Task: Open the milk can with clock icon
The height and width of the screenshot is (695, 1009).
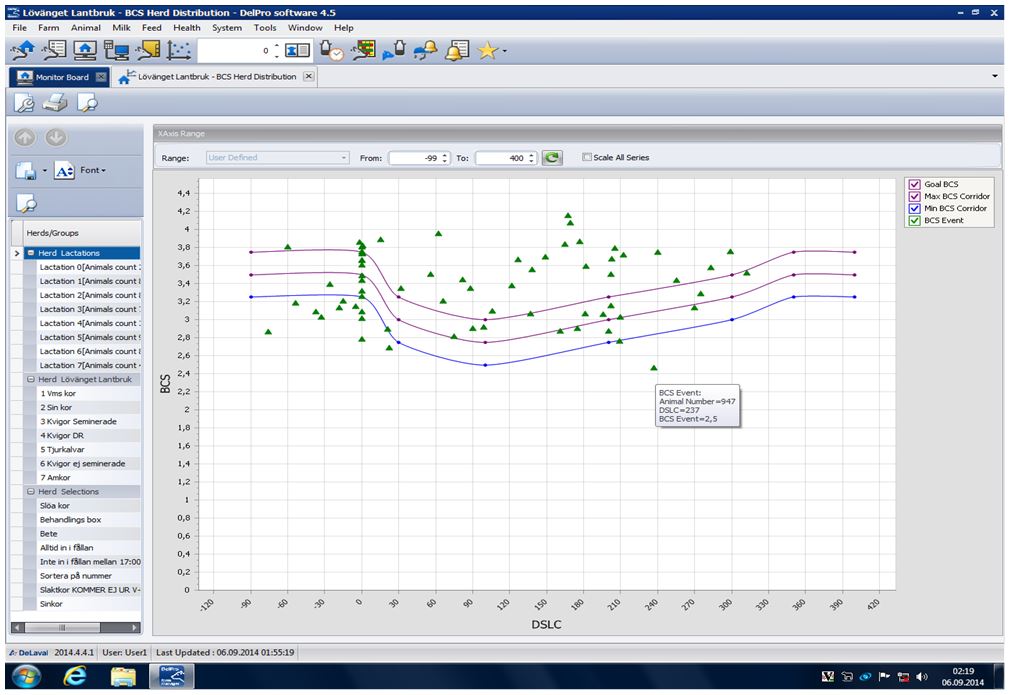Action: pyautogui.click(x=332, y=50)
